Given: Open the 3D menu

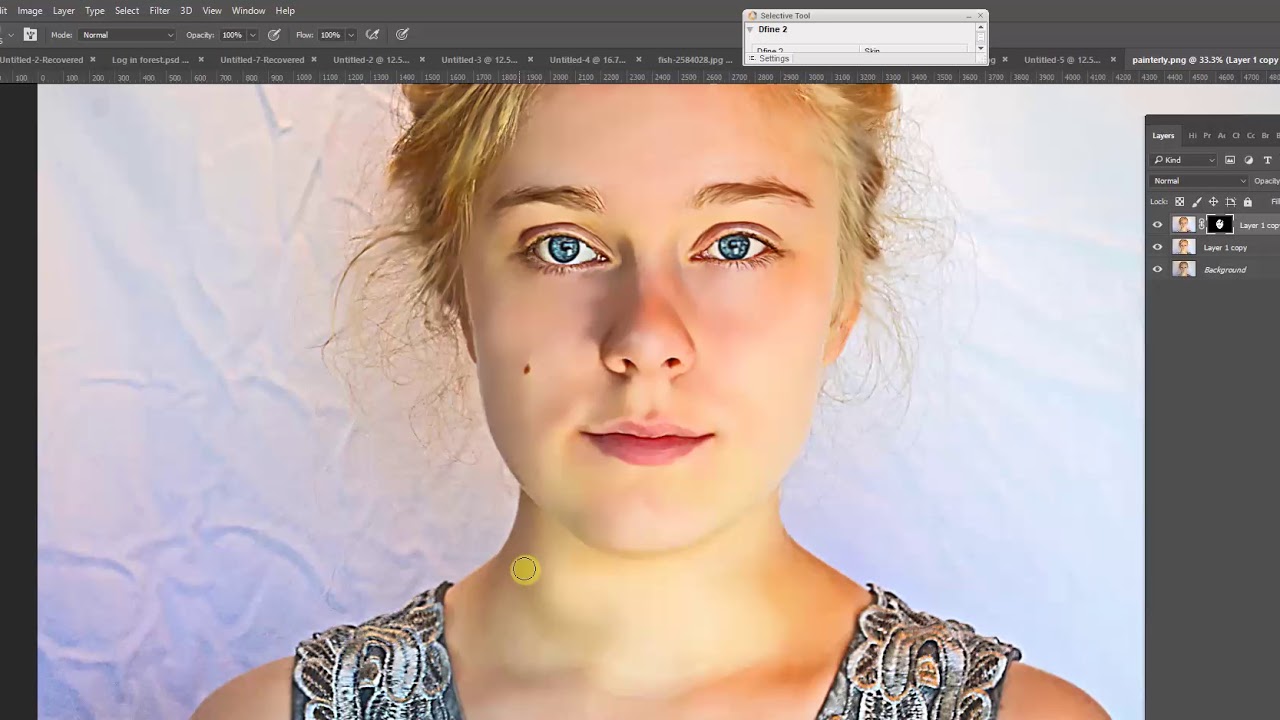Looking at the screenshot, I should pos(186,10).
